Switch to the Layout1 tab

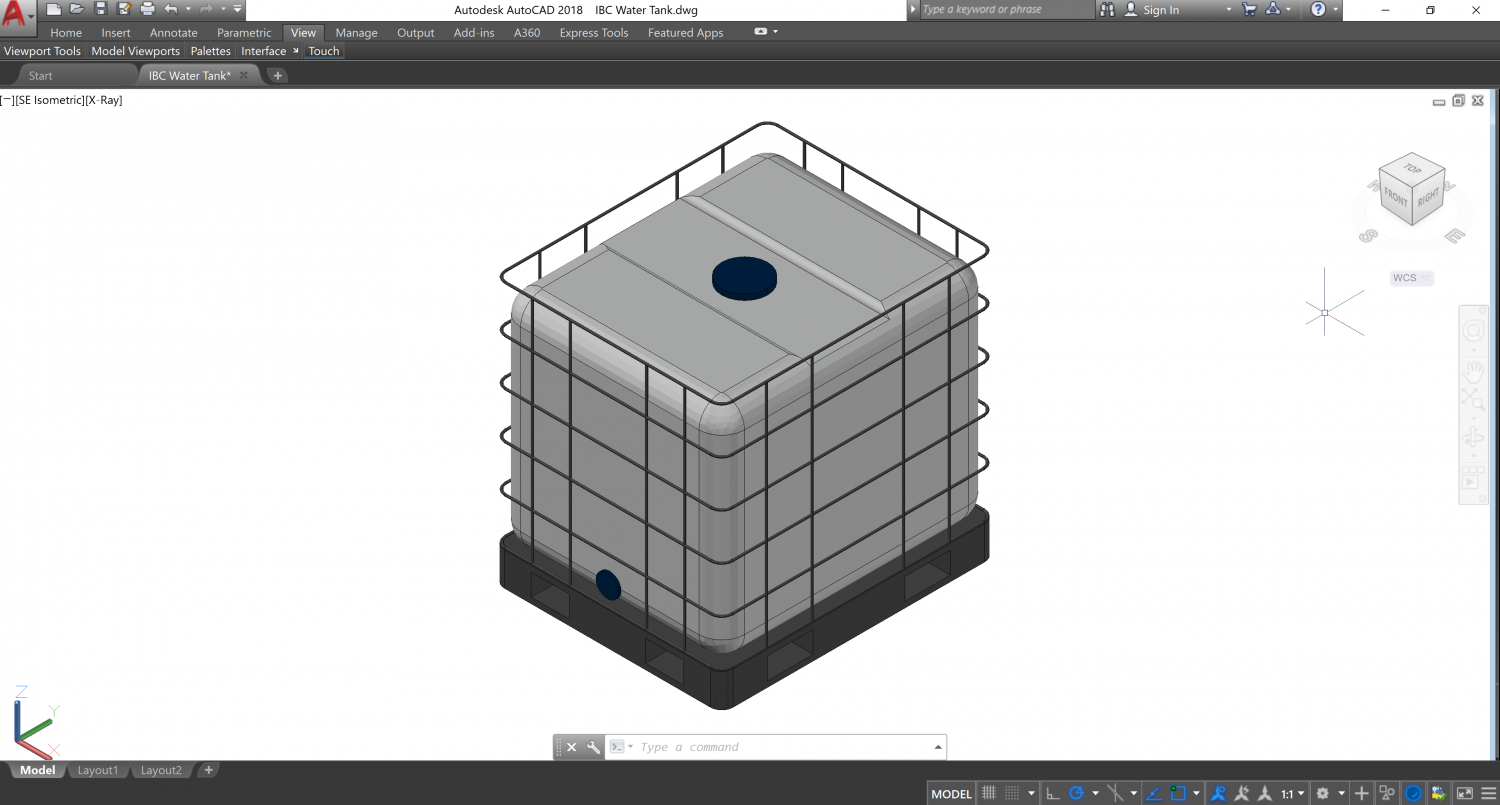[x=97, y=770]
